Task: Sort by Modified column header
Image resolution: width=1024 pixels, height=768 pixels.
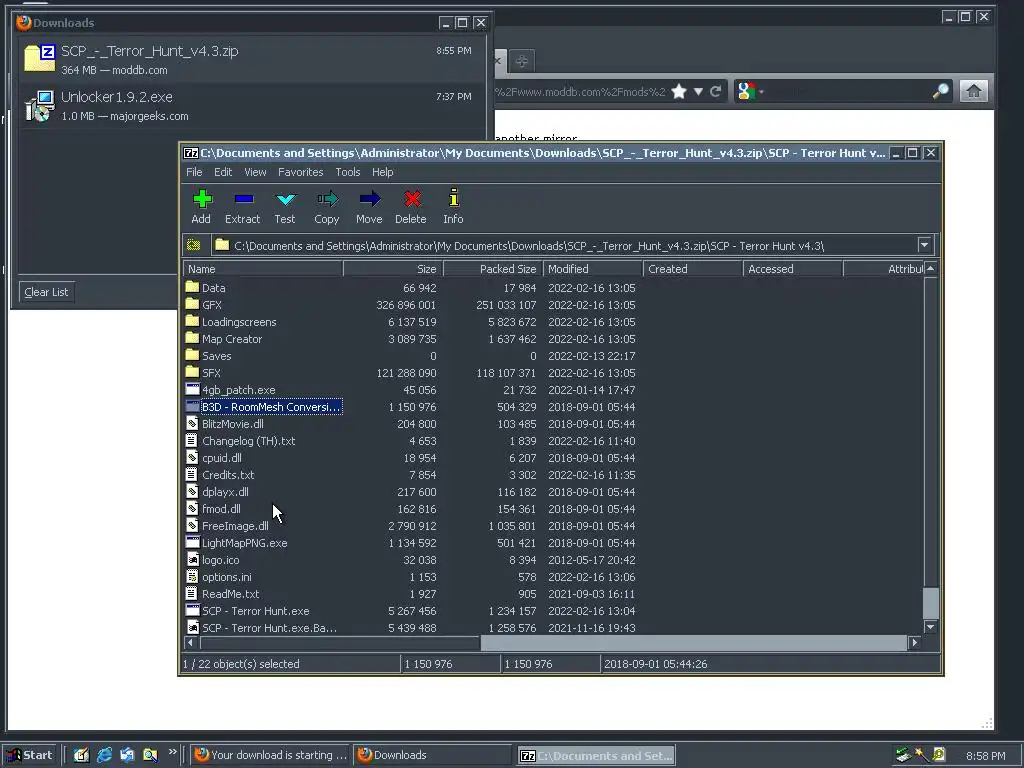Action: [x=593, y=269]
